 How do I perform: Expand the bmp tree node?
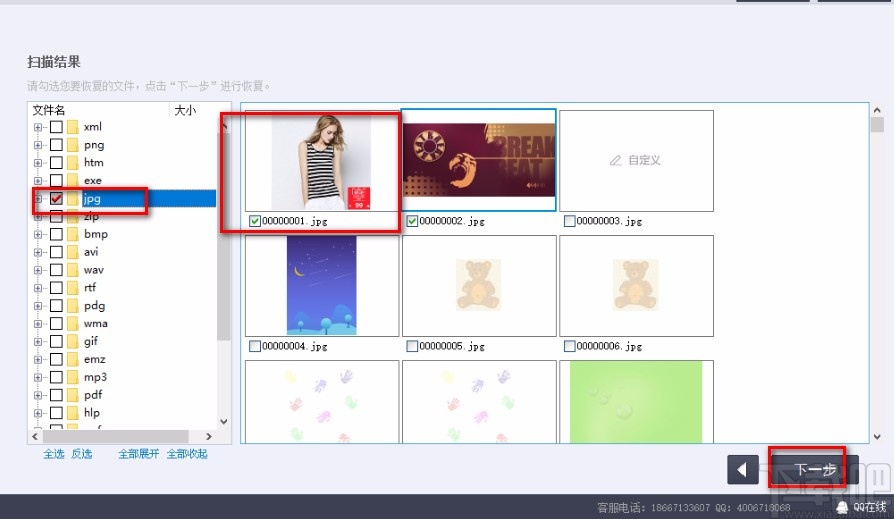[x=38, y=234]
